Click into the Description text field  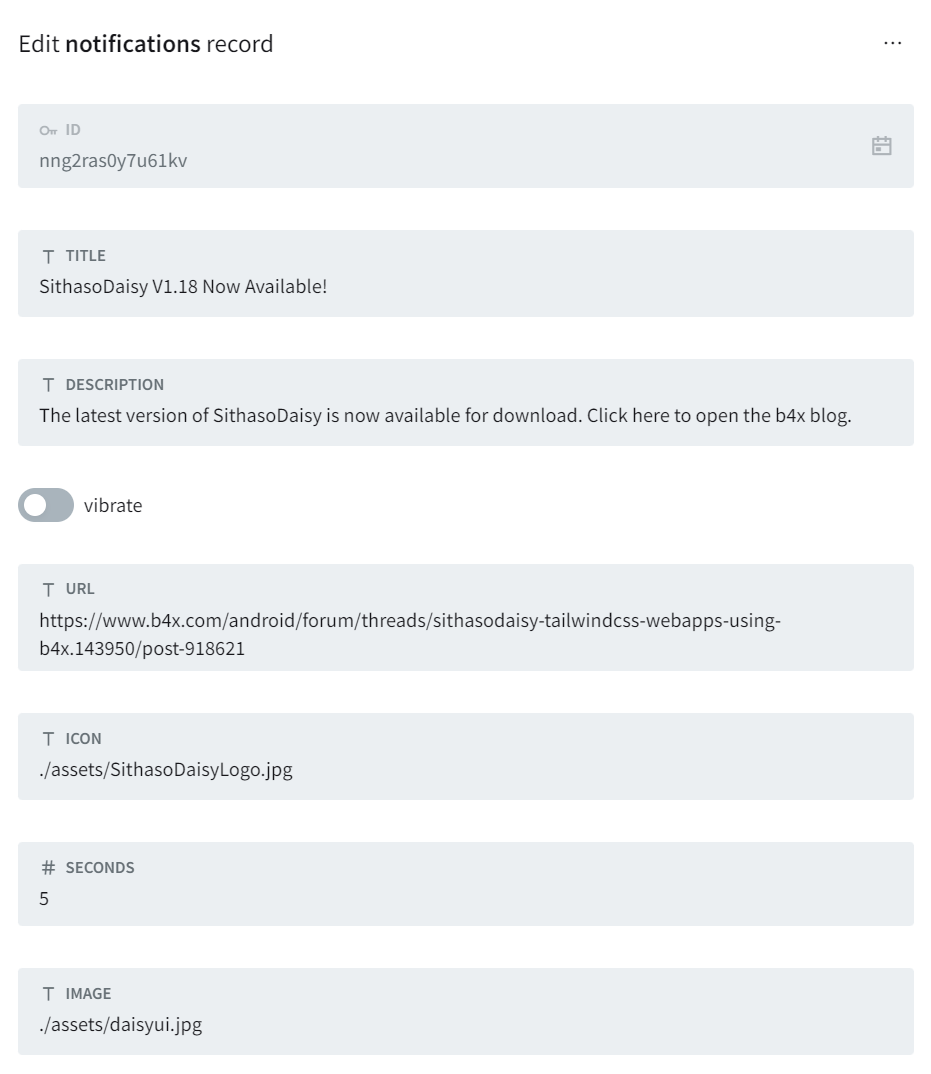pos(445,416)
